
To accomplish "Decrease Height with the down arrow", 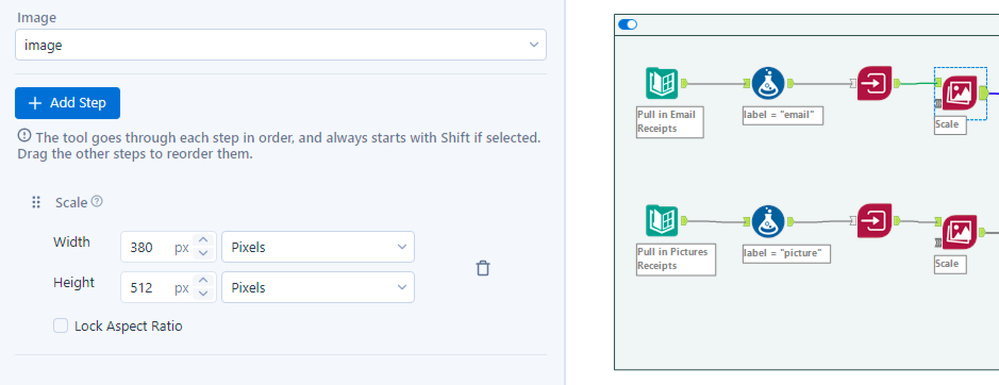I will [203, 294].
